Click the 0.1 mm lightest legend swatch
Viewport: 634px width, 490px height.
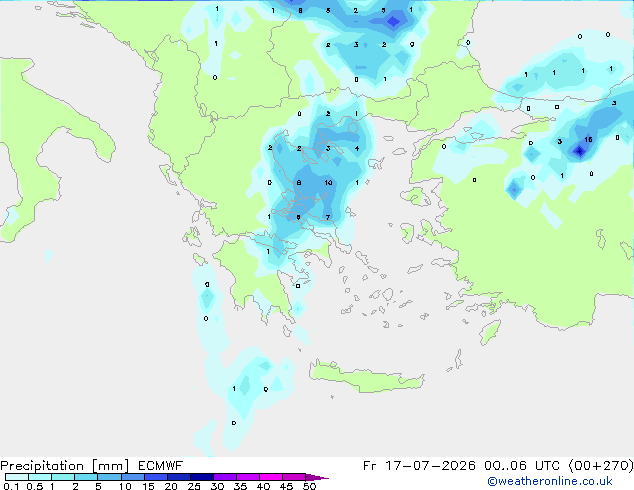[17, 477]
